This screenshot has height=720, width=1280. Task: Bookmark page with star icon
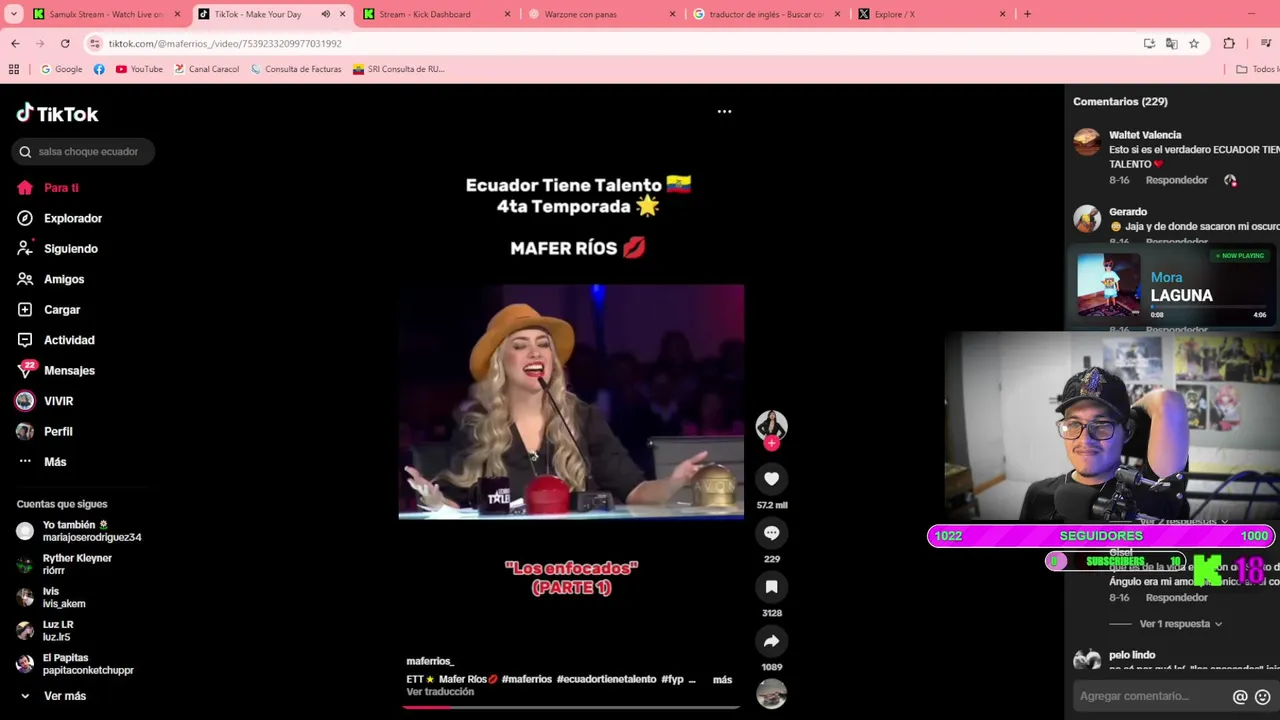pos(1194,44)
